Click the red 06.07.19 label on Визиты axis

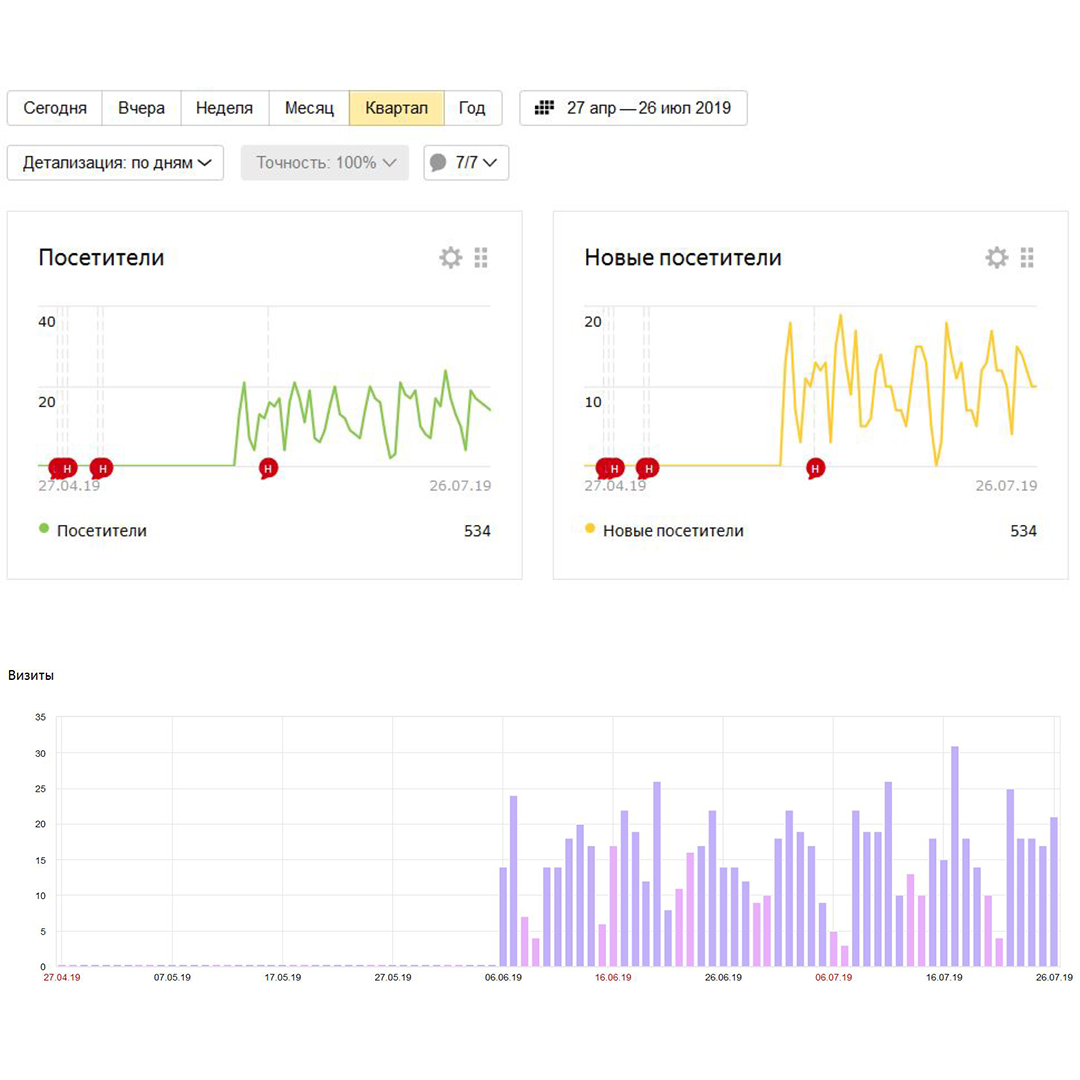833,977
